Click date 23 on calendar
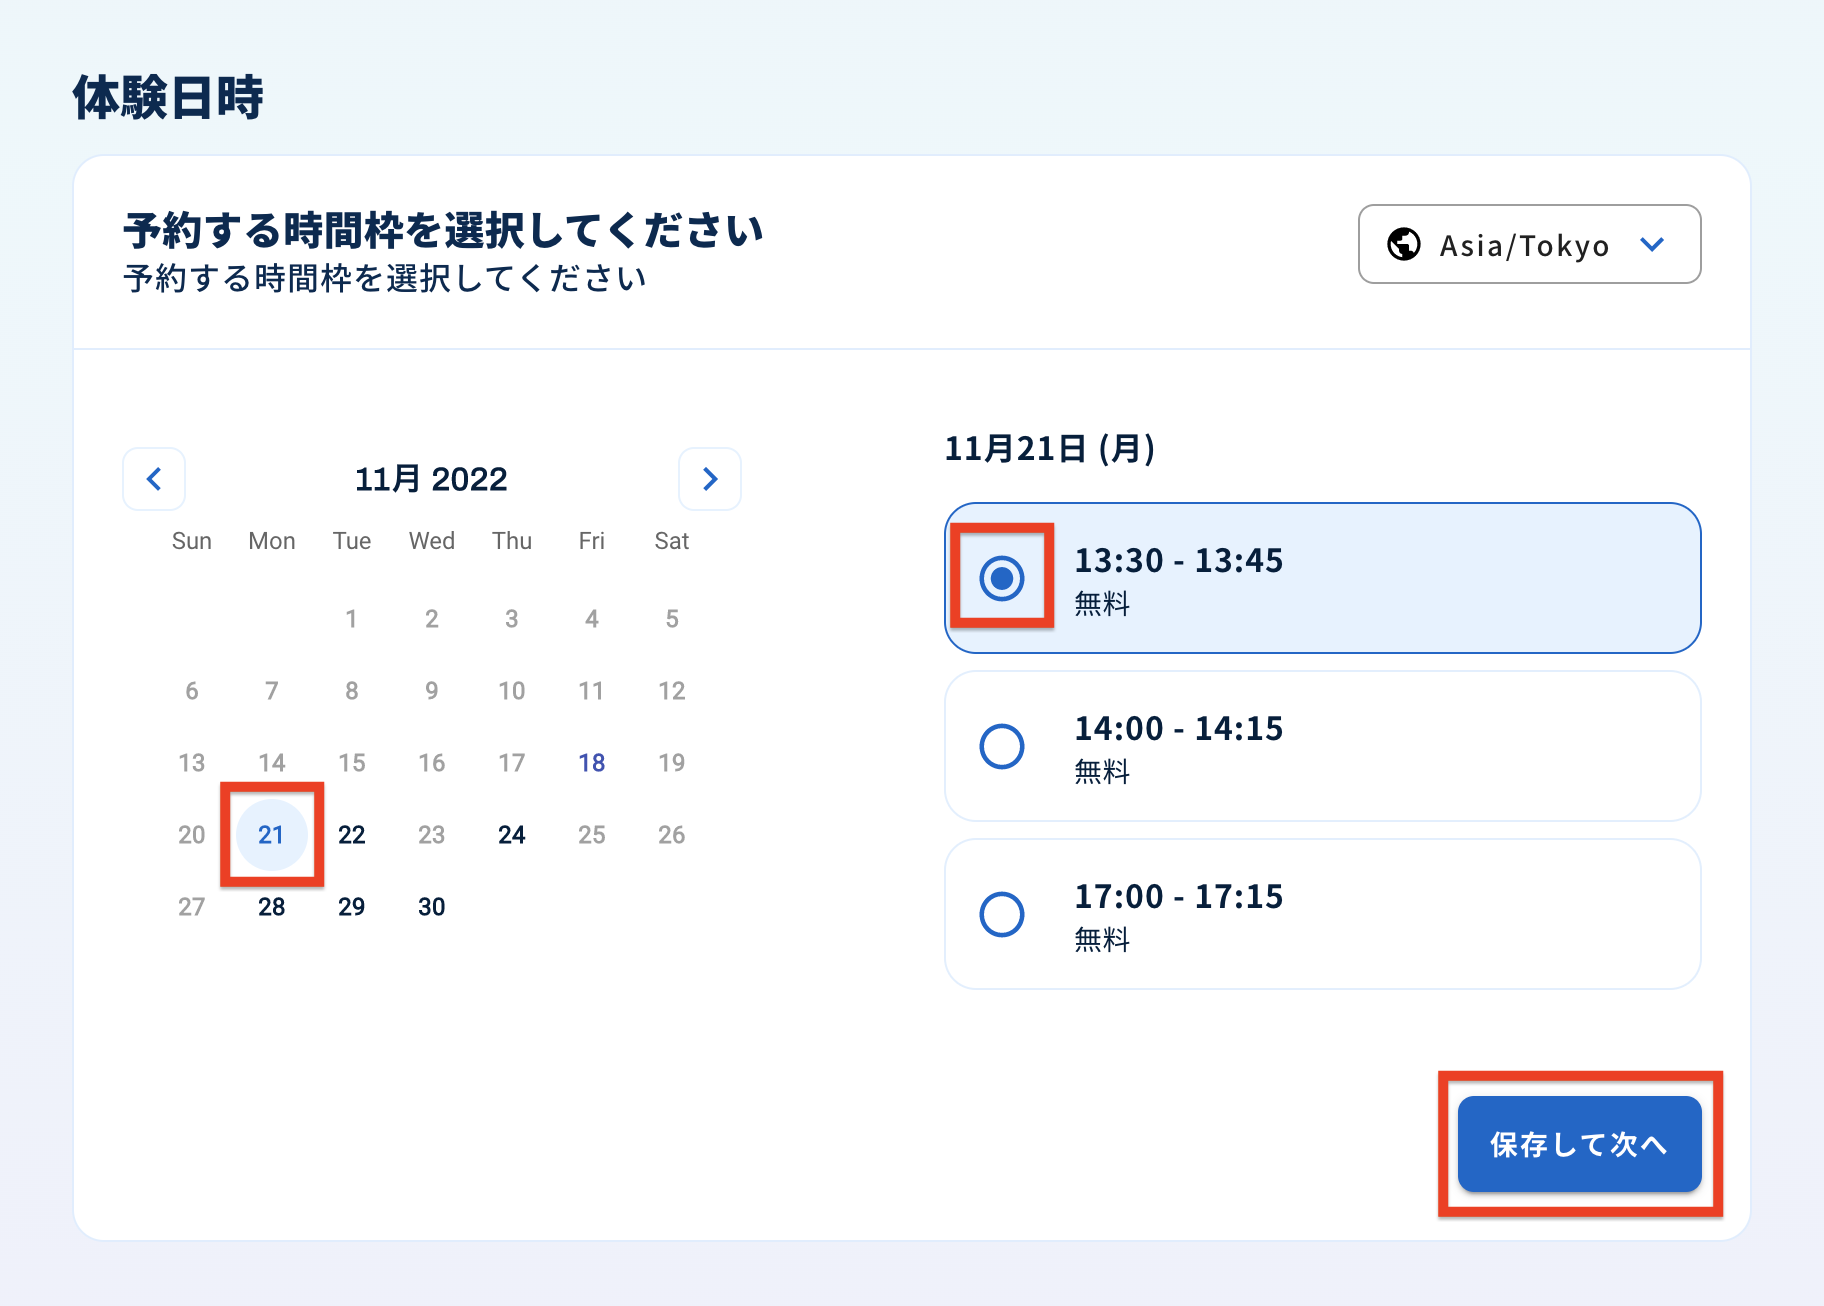 point(432,835)
